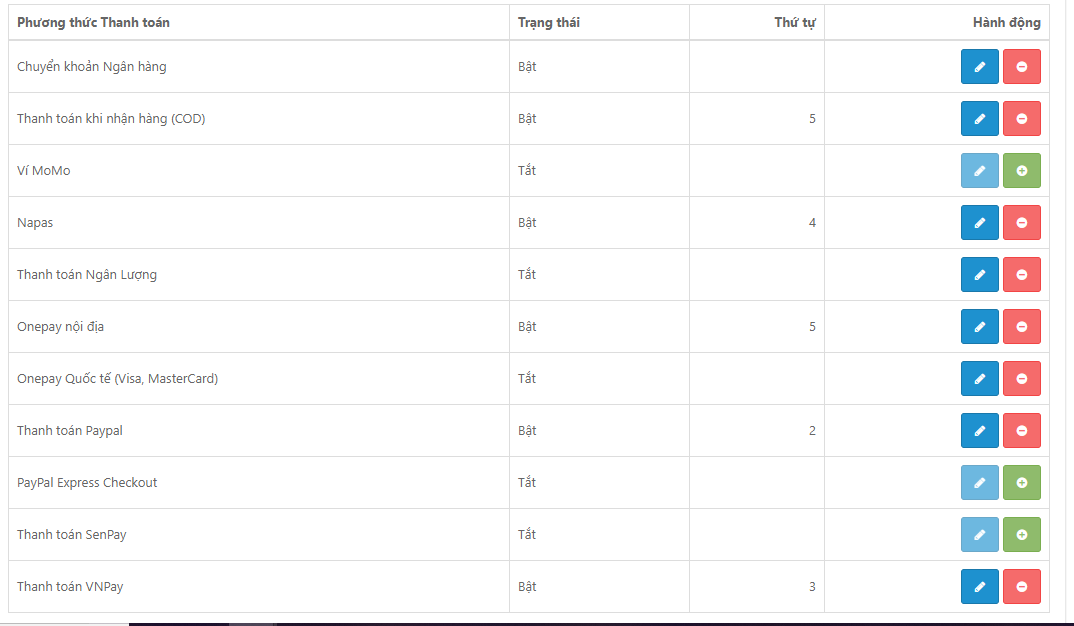1074x626 pixels.
Task: Edit Thanh toán Ngân Lượng settings
Action: (979, 275)
